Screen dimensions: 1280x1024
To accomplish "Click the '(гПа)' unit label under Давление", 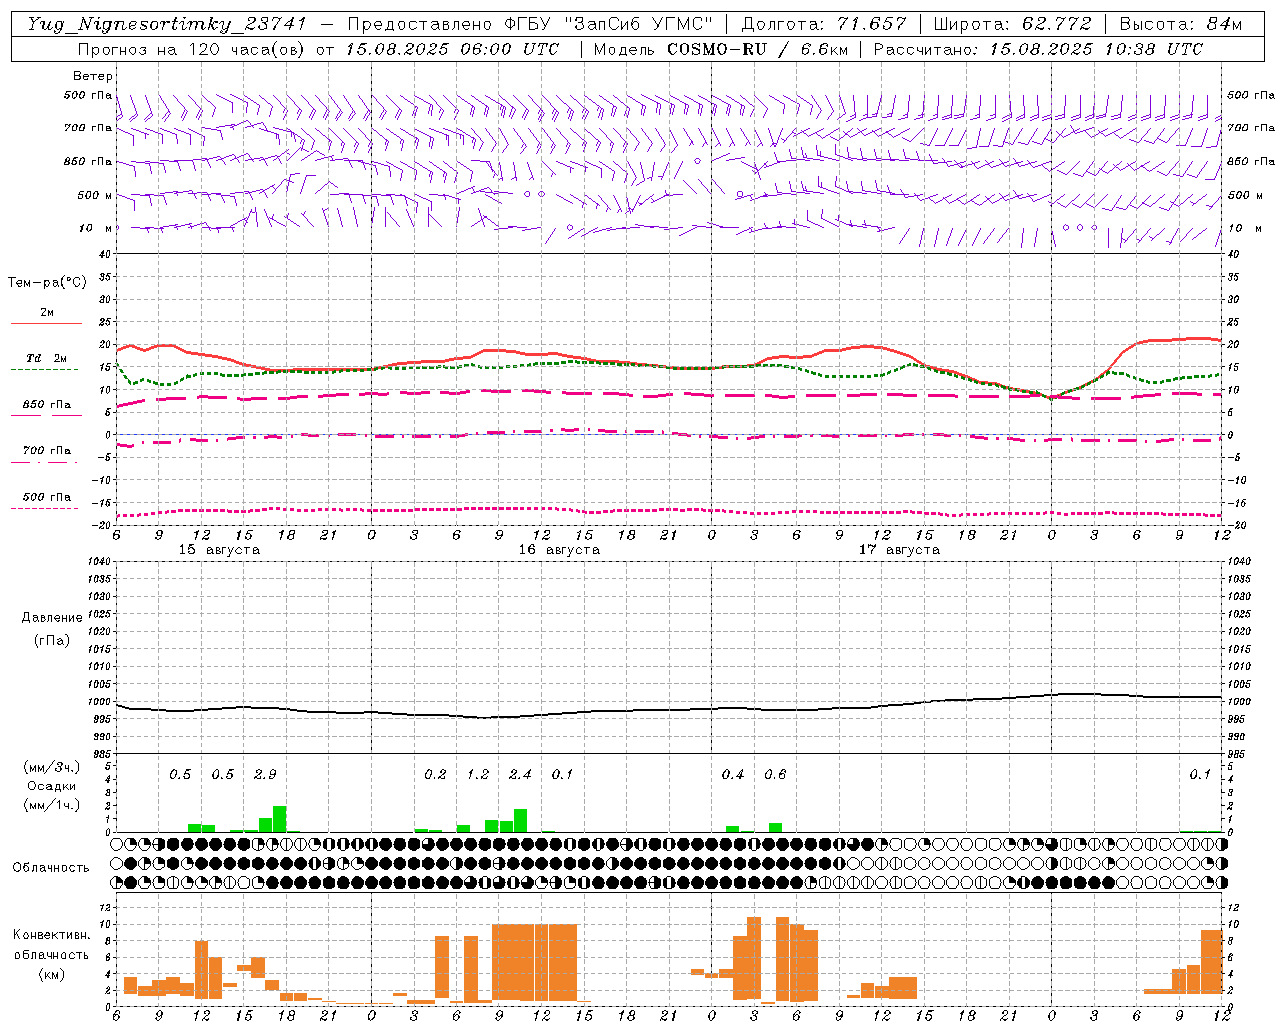I will (x=52, y=640).
